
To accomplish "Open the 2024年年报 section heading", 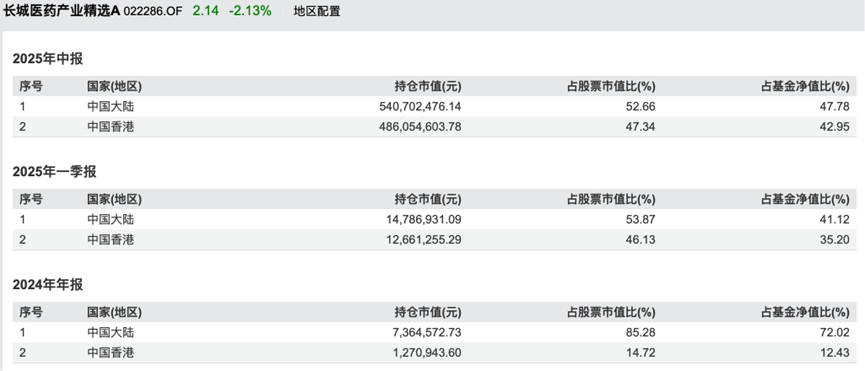I will [x=48, y=285].
